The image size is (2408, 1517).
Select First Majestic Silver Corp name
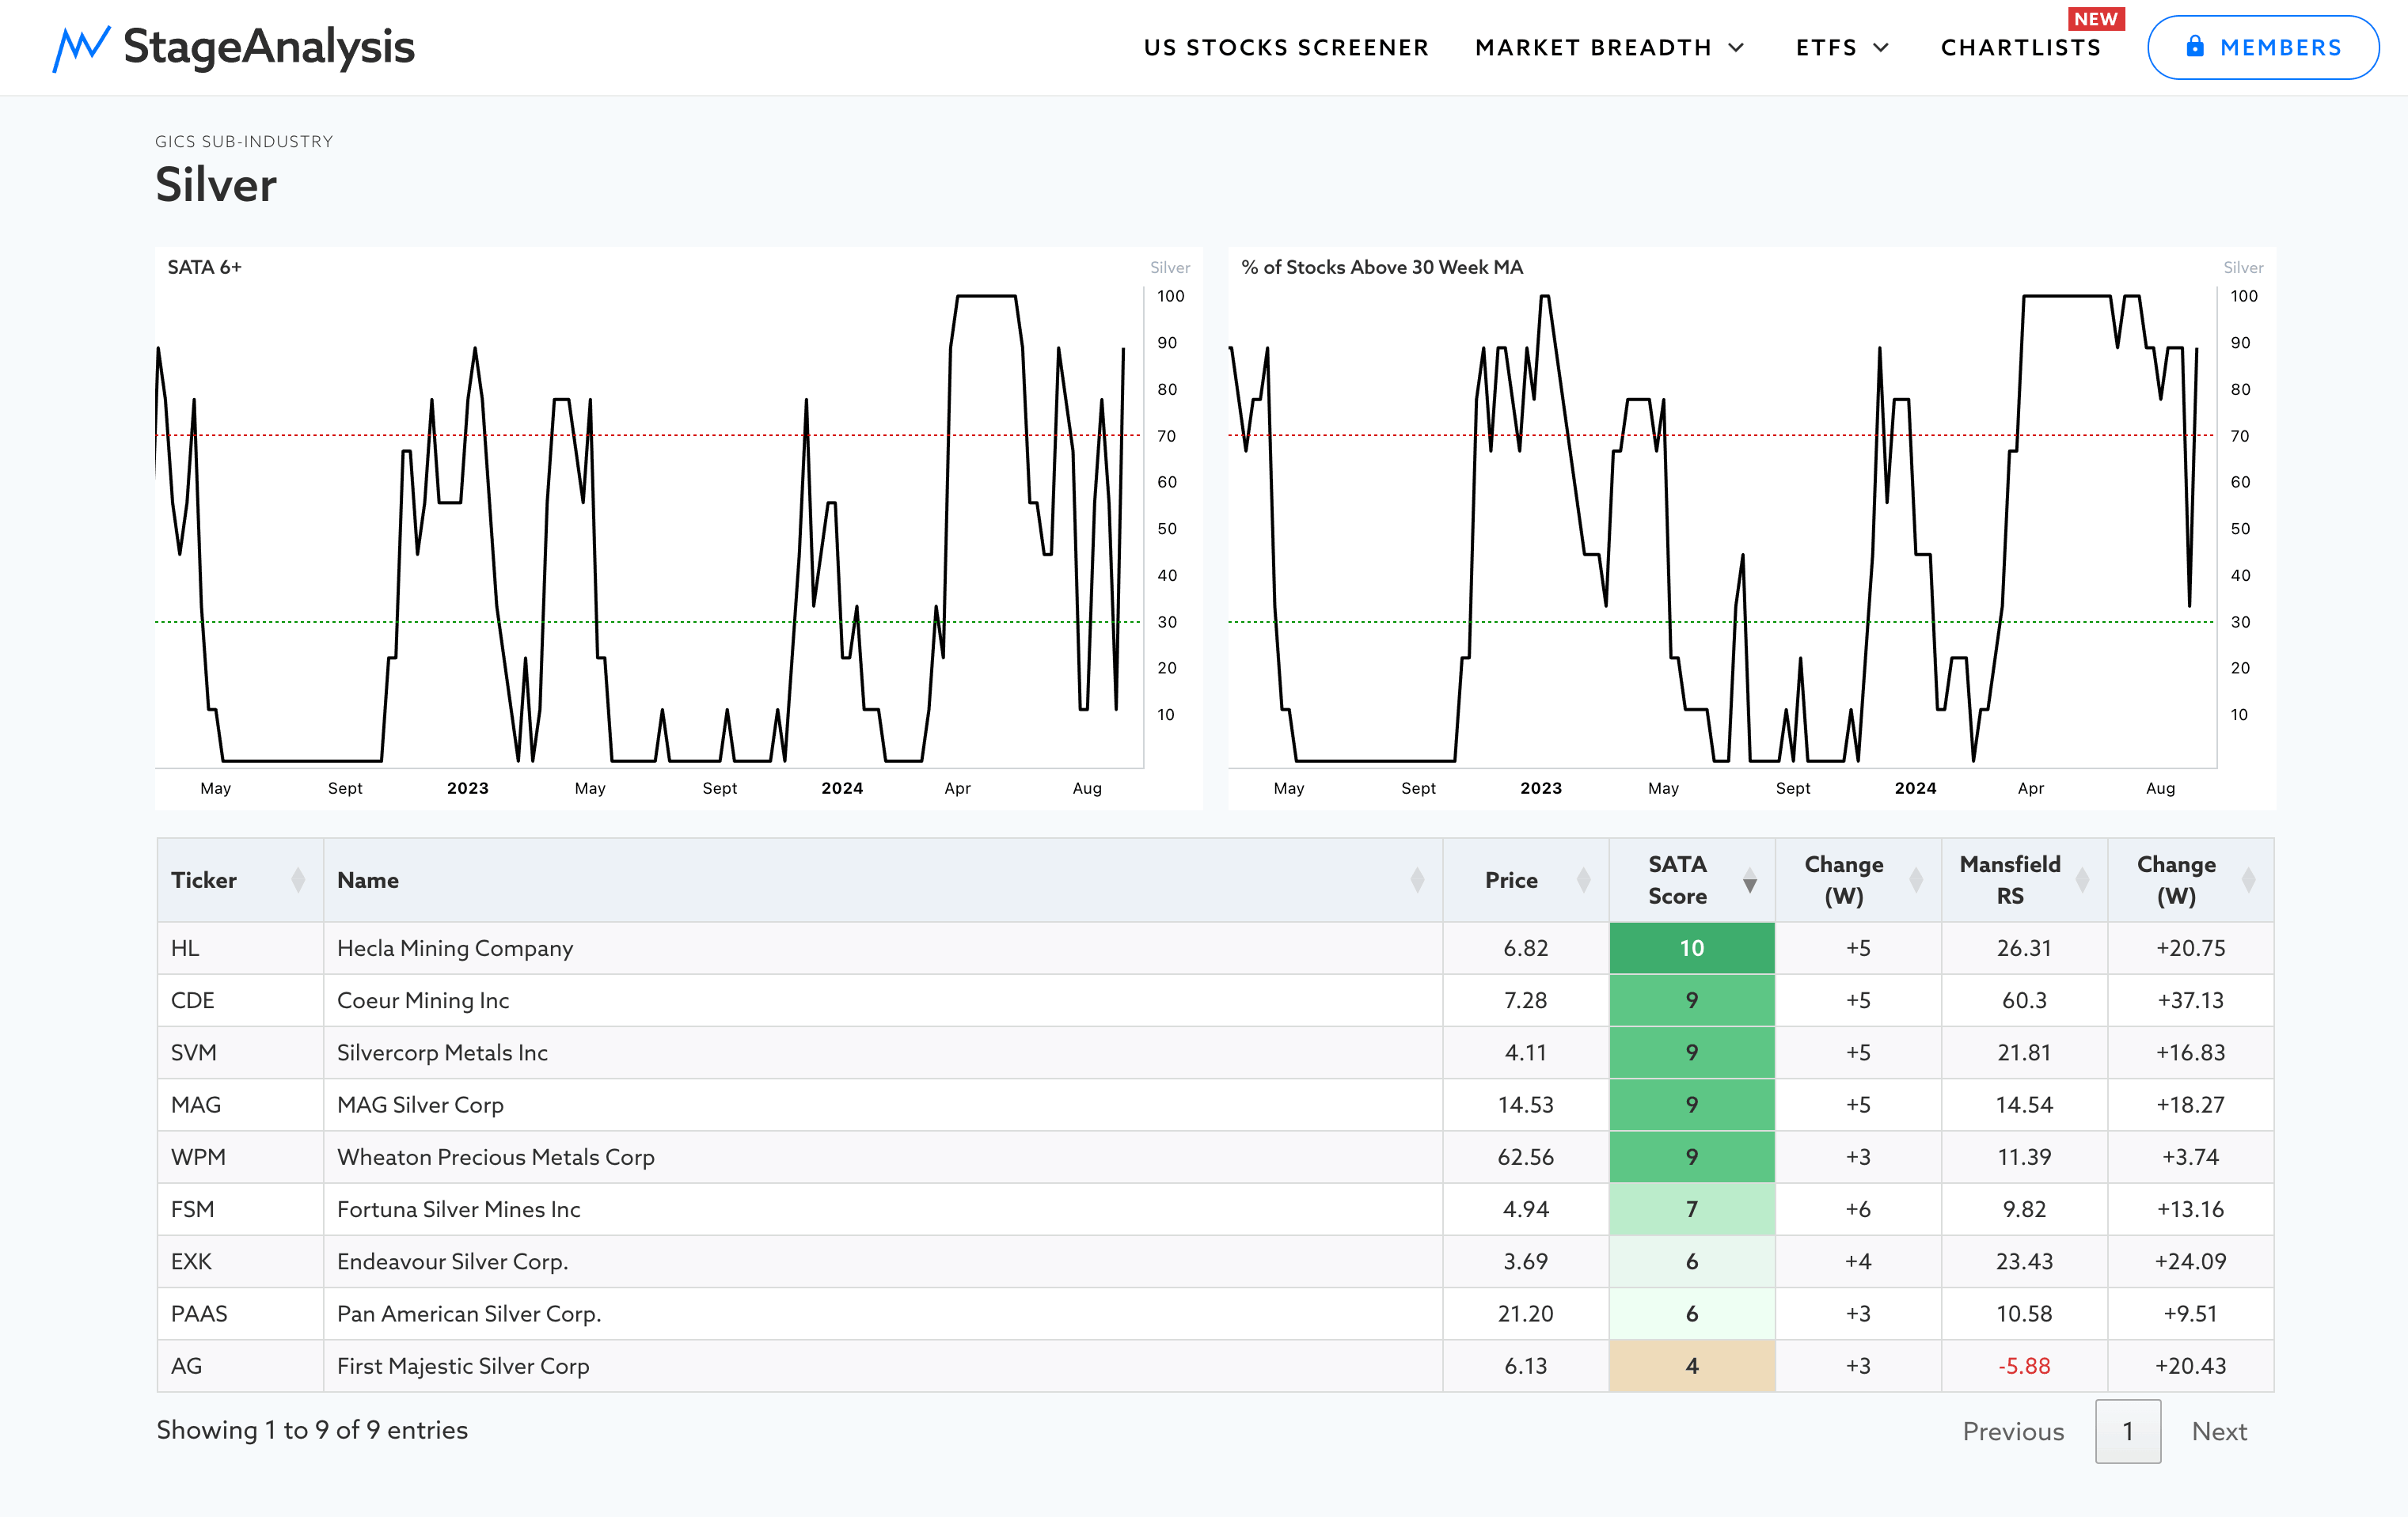tap(463, 1366)
